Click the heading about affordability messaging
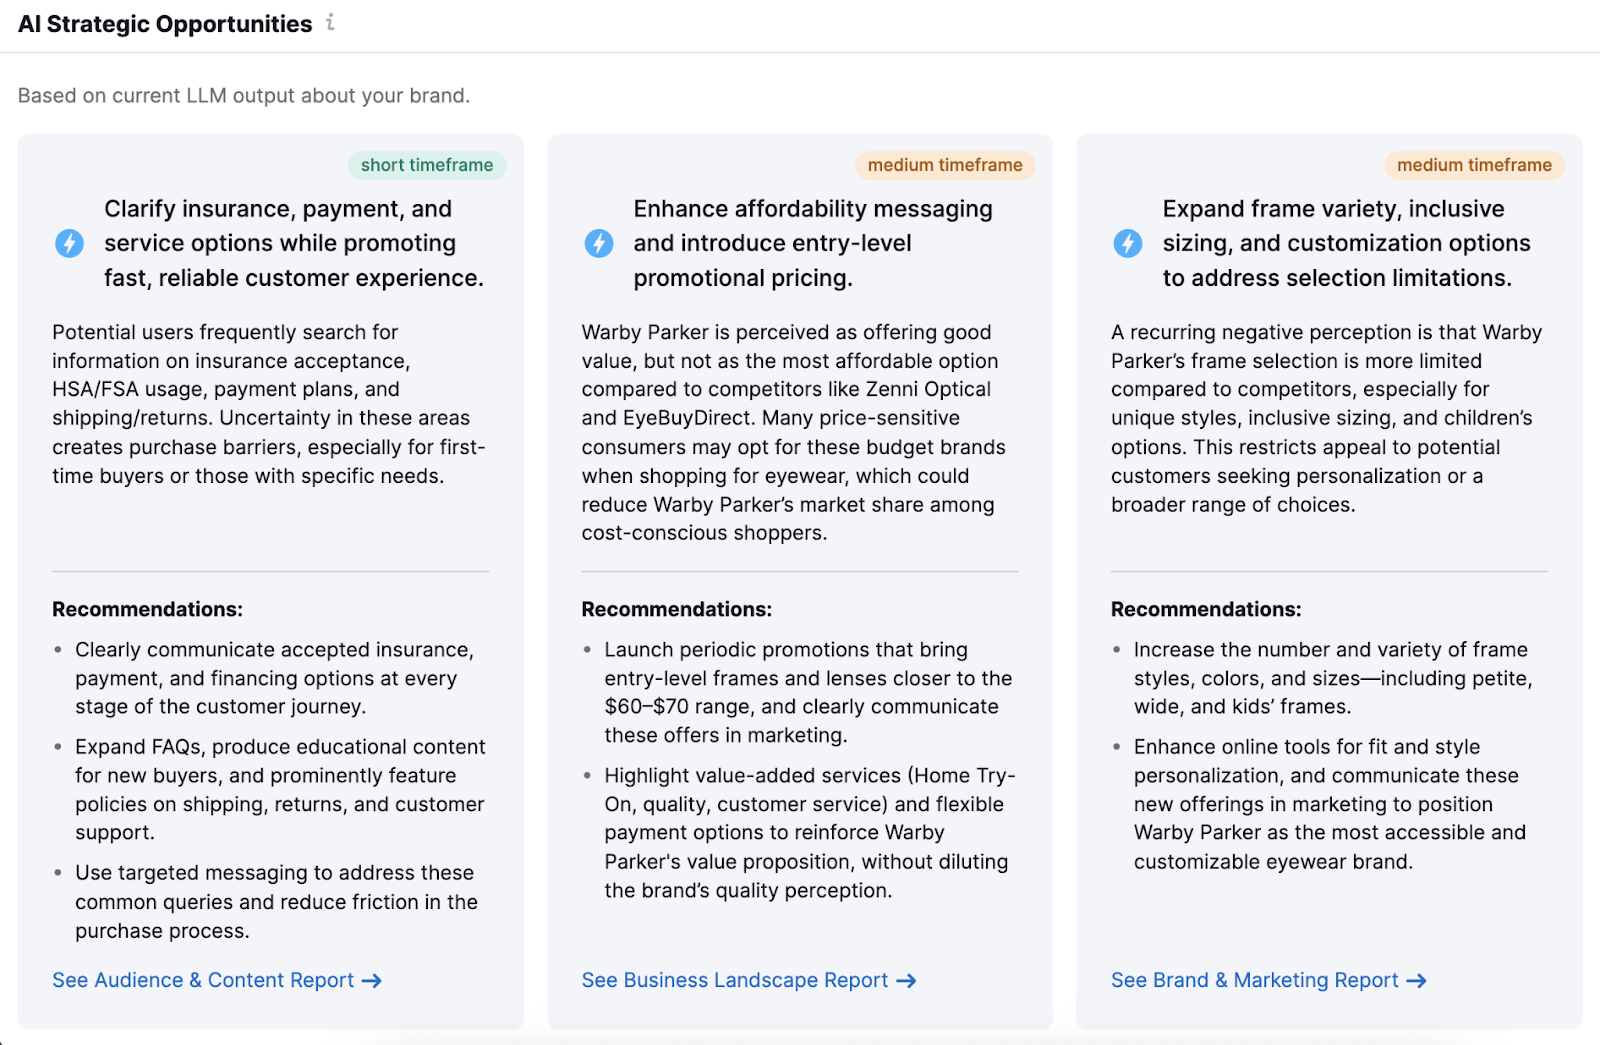The height and width of the screenshot is (1045, 1600). pyautogui.click(x=813, y=242)
